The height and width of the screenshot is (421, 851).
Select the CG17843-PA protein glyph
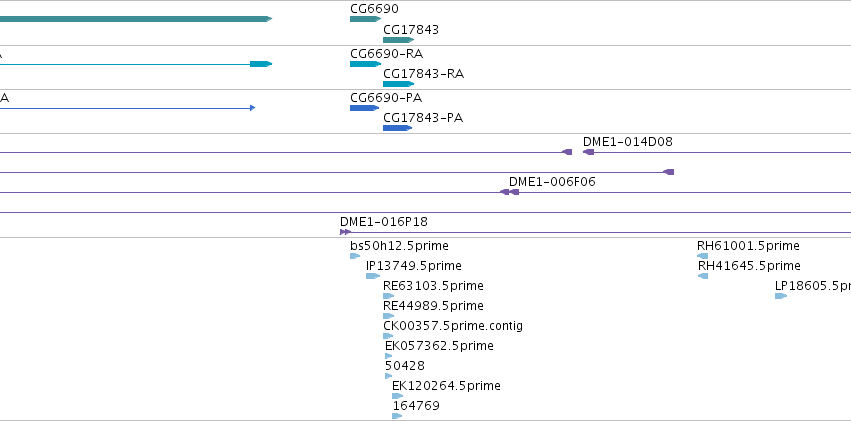pyautogui.click(x=397, y=128)
